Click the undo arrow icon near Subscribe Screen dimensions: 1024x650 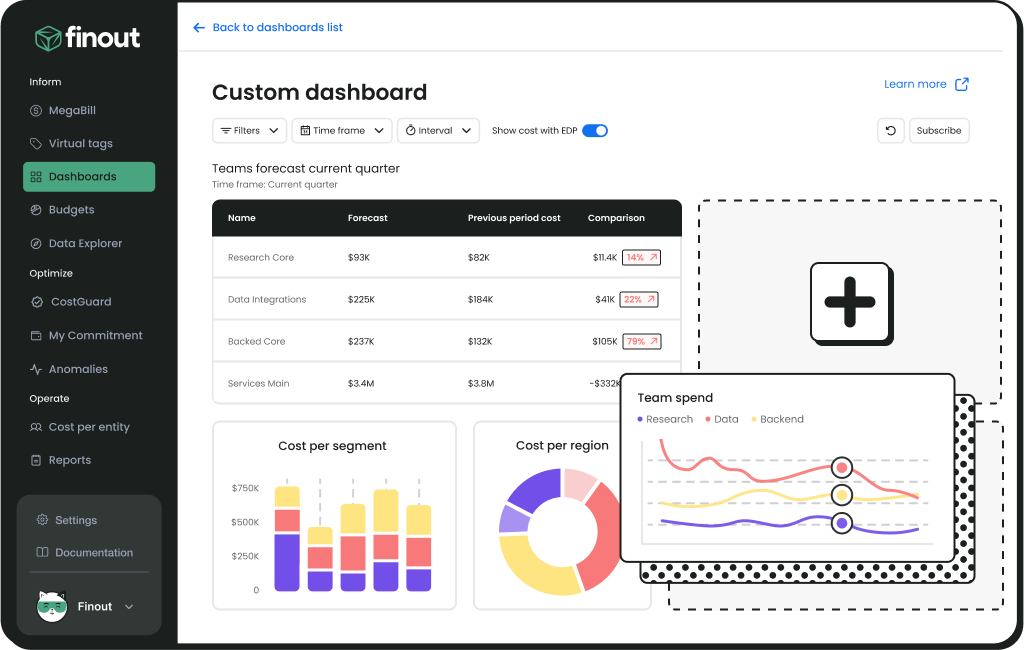pyautogui.click(x=890, y=130)
